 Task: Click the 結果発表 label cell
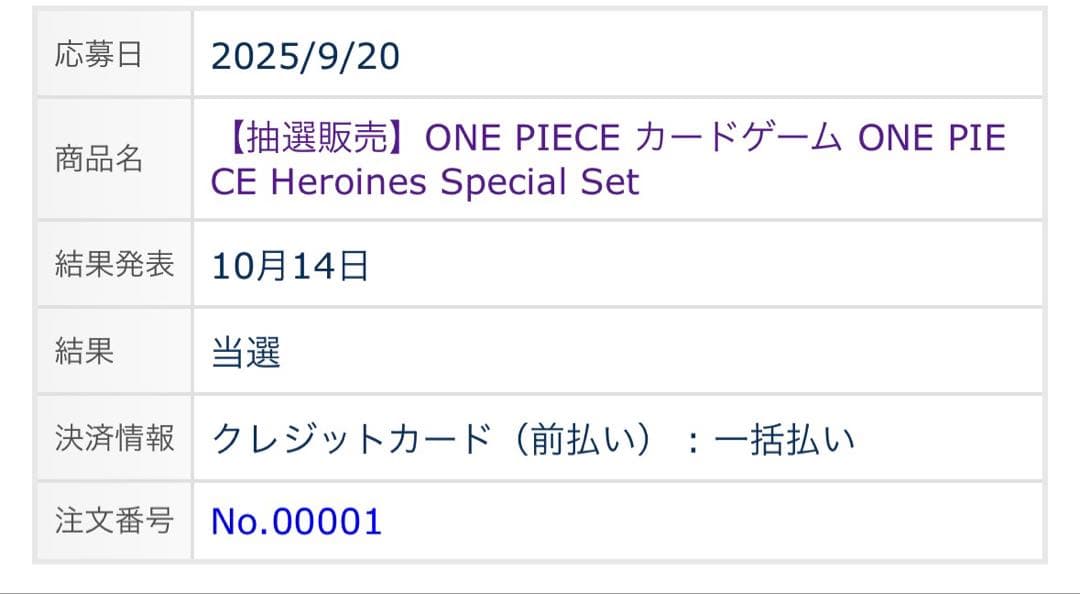coord(114,265)
